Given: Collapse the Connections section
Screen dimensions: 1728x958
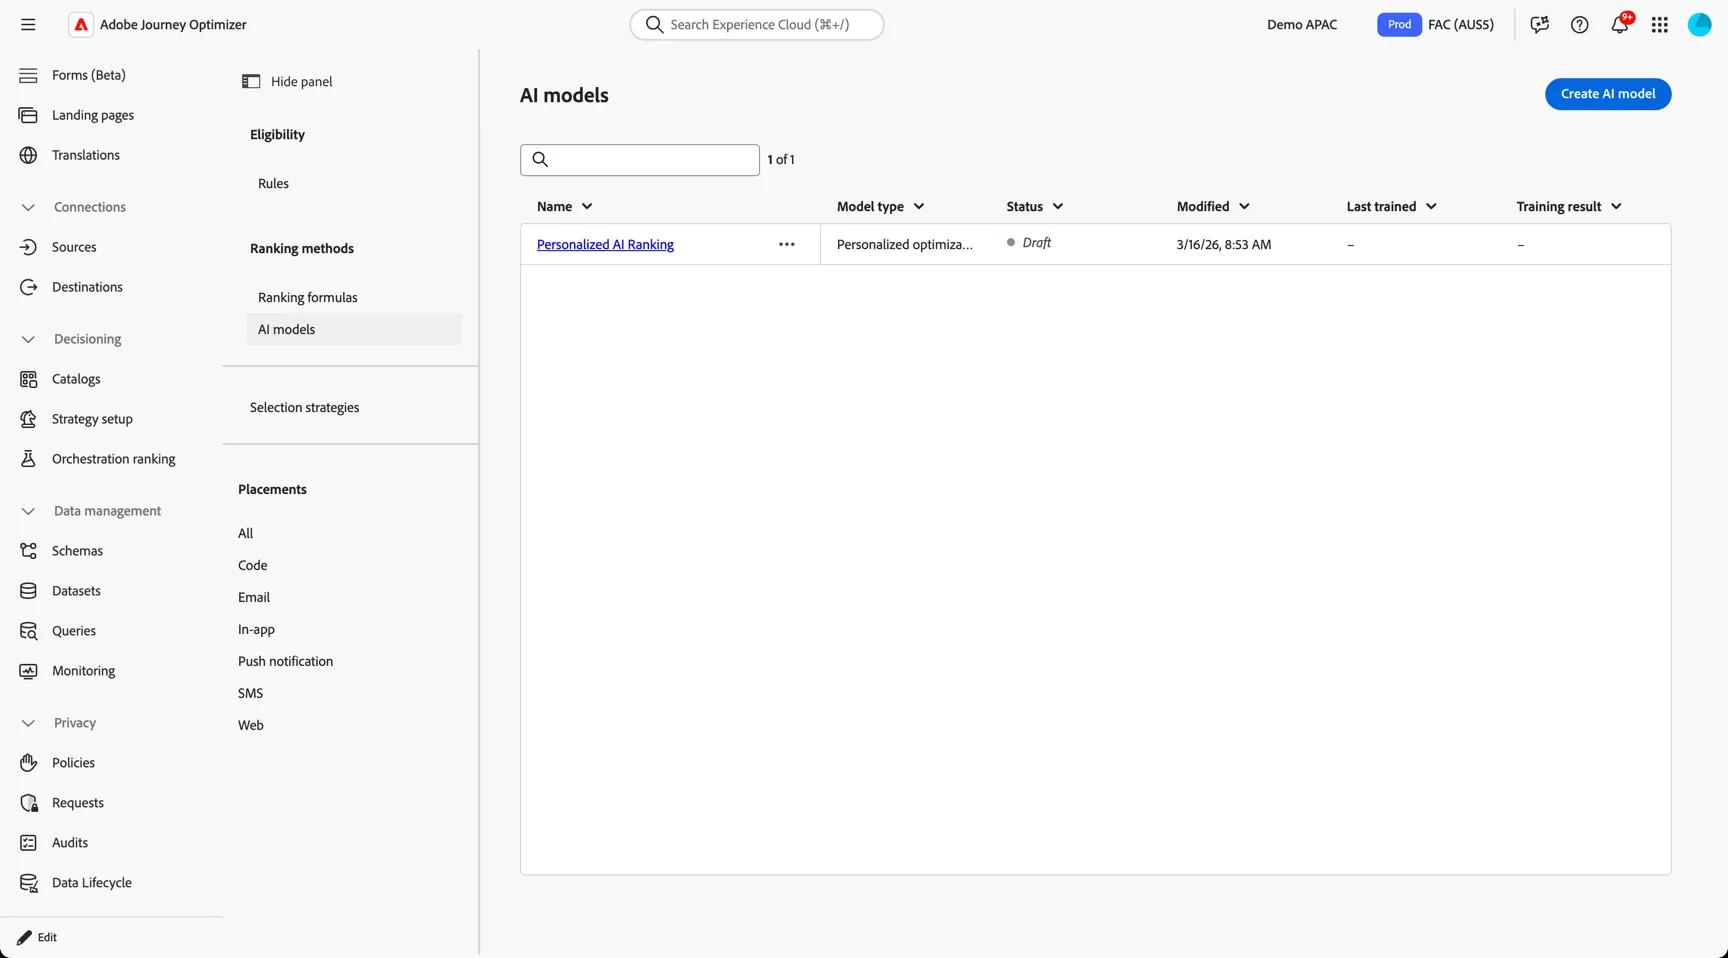Looking at the screenshot, I should (28, 207).
